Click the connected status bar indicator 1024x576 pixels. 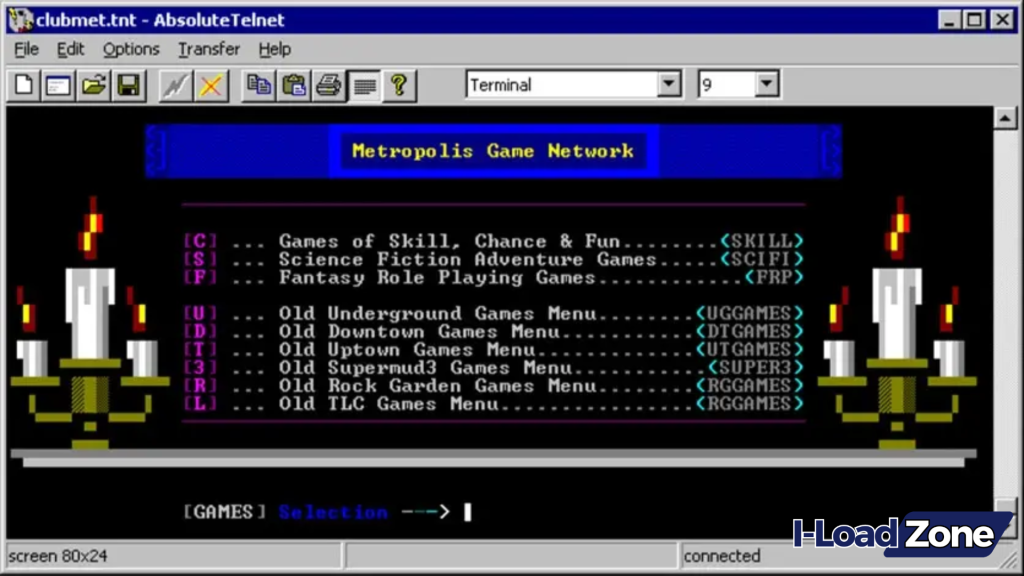click(x=722, y=556)
